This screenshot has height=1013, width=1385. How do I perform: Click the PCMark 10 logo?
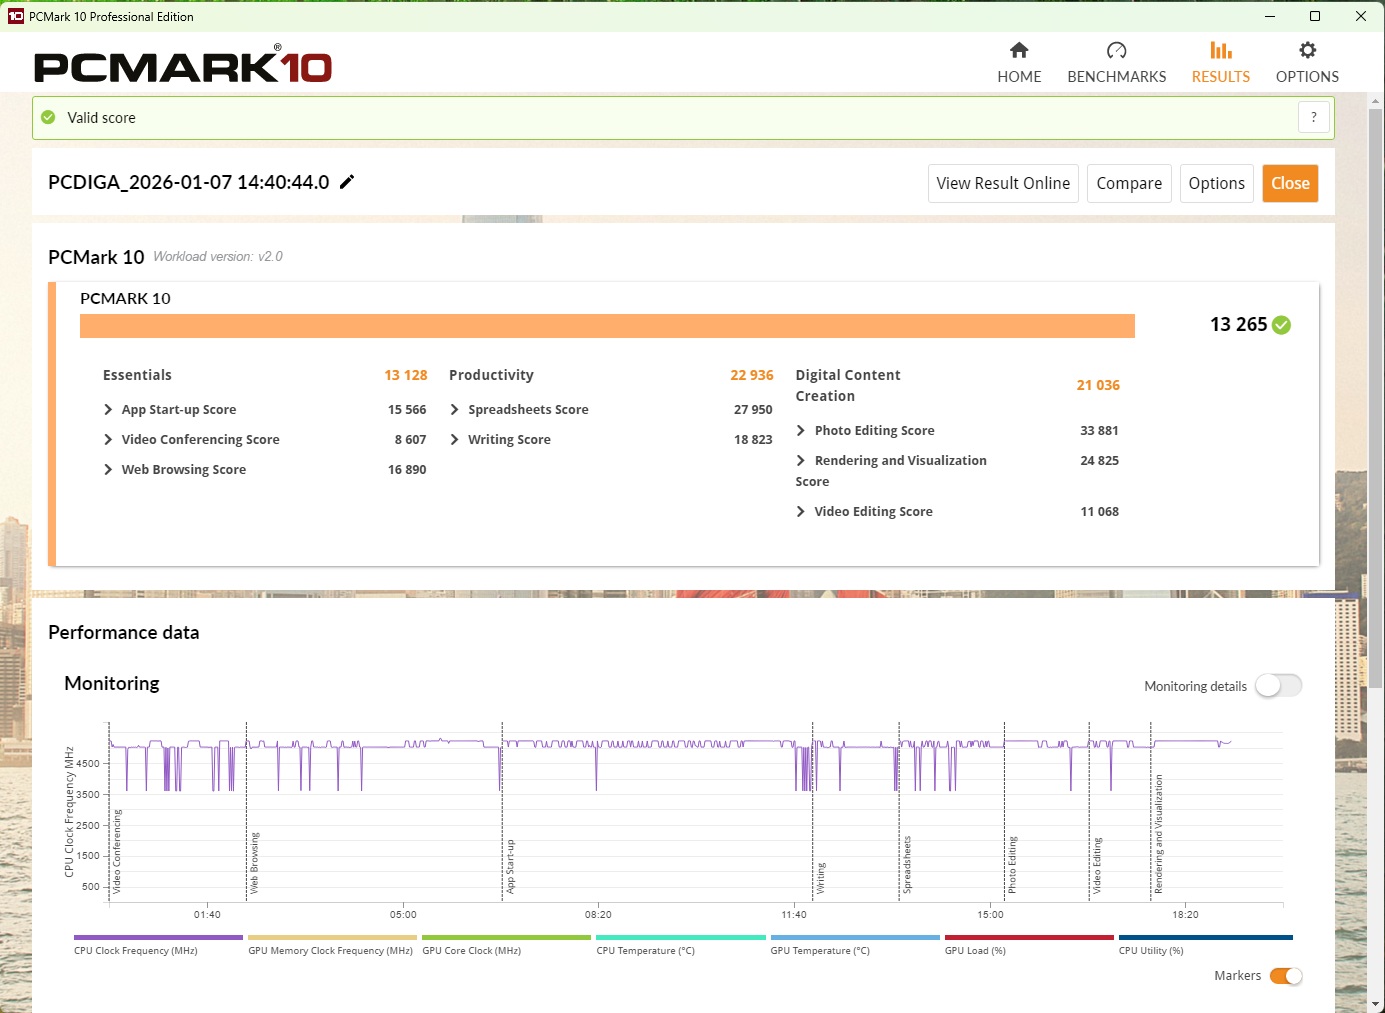pos(183,66)
